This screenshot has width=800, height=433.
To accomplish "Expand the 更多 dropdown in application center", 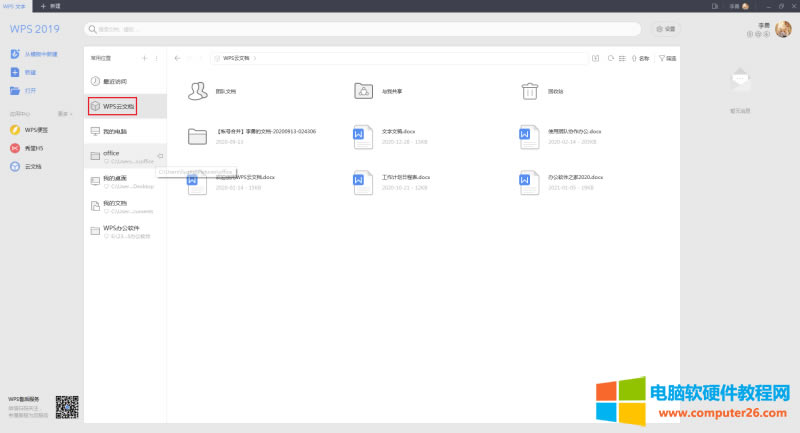I will (64, 113).
